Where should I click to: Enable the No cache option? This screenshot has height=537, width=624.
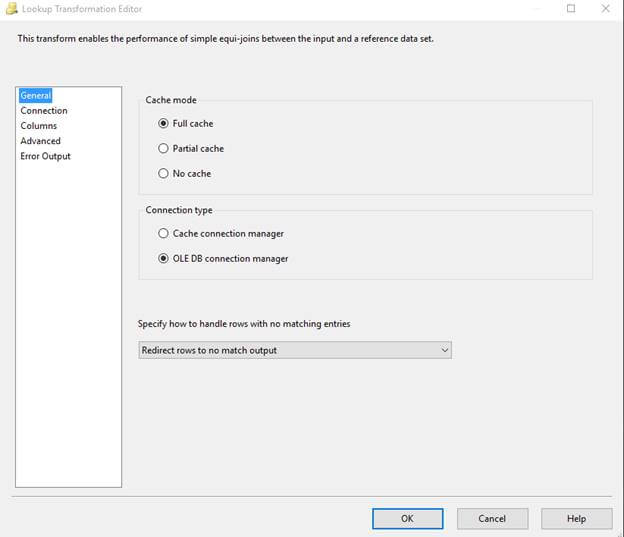pos(163,174)
